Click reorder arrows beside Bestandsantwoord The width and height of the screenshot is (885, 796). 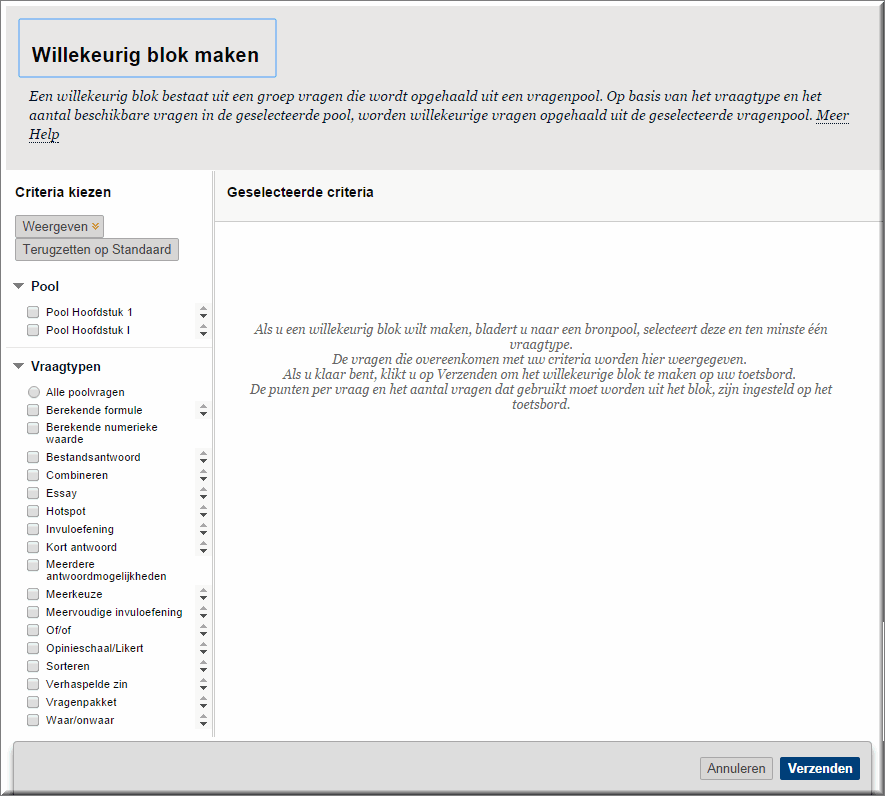tap(203, 457)
